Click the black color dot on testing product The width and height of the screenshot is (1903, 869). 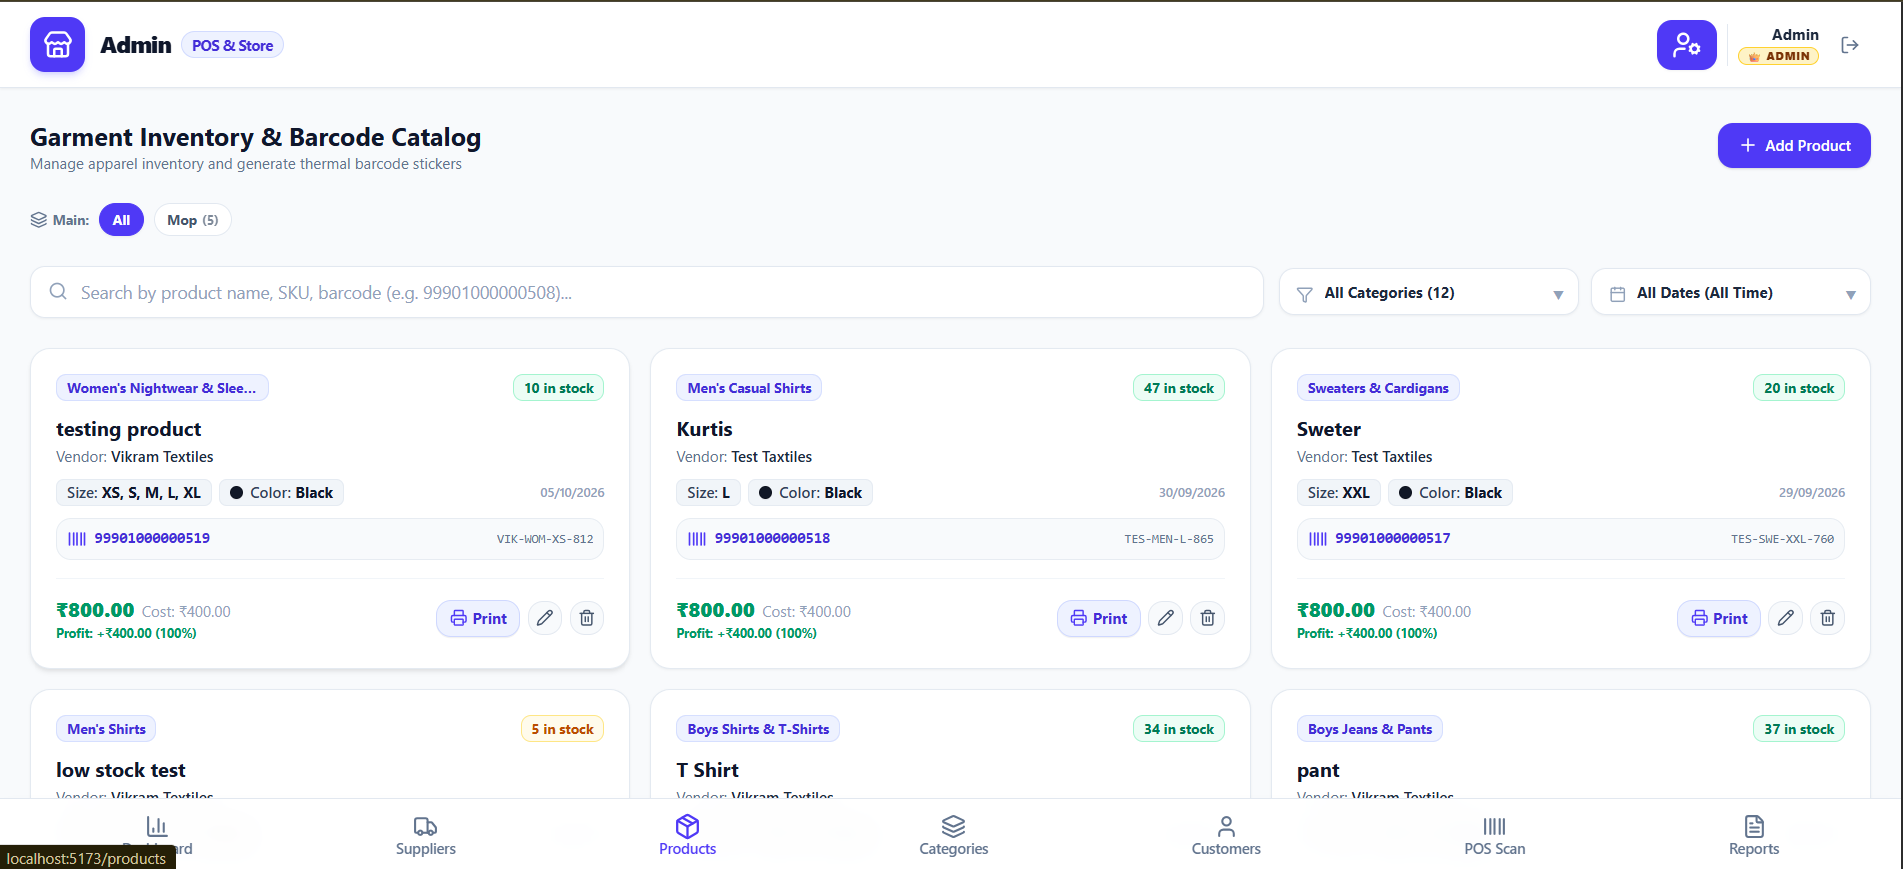pos(237,493)
